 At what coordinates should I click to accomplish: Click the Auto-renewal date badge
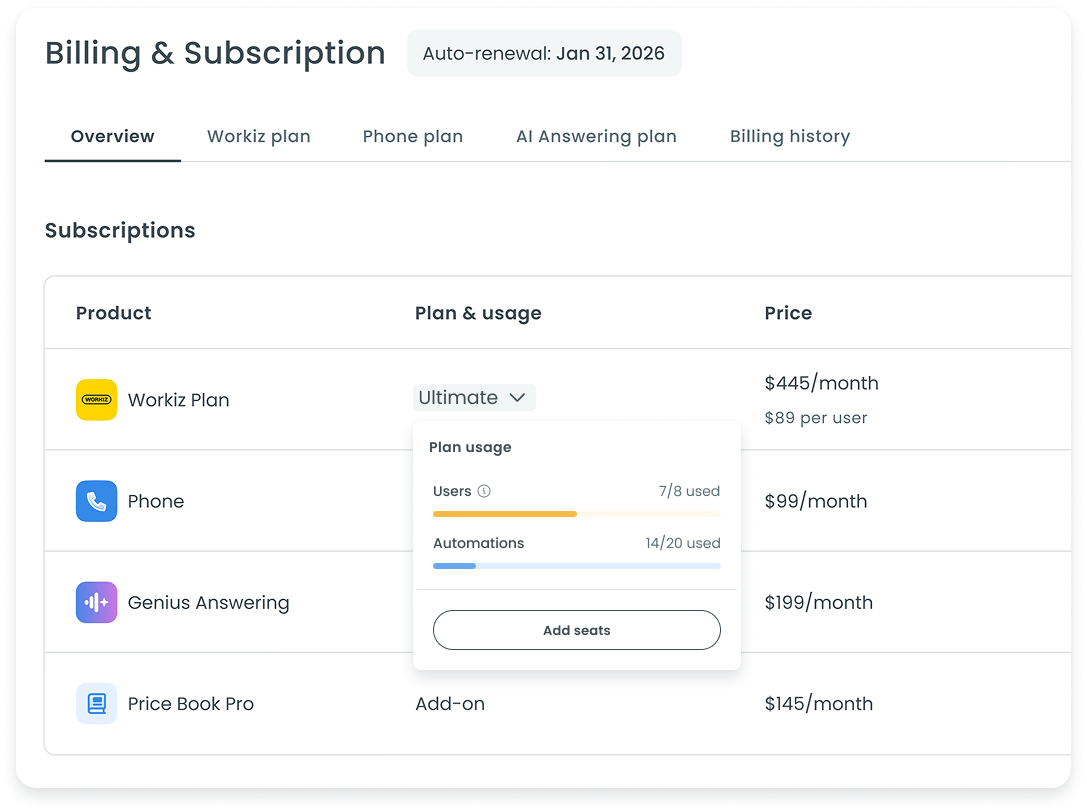pyautogui.click(x=544, y=54)
